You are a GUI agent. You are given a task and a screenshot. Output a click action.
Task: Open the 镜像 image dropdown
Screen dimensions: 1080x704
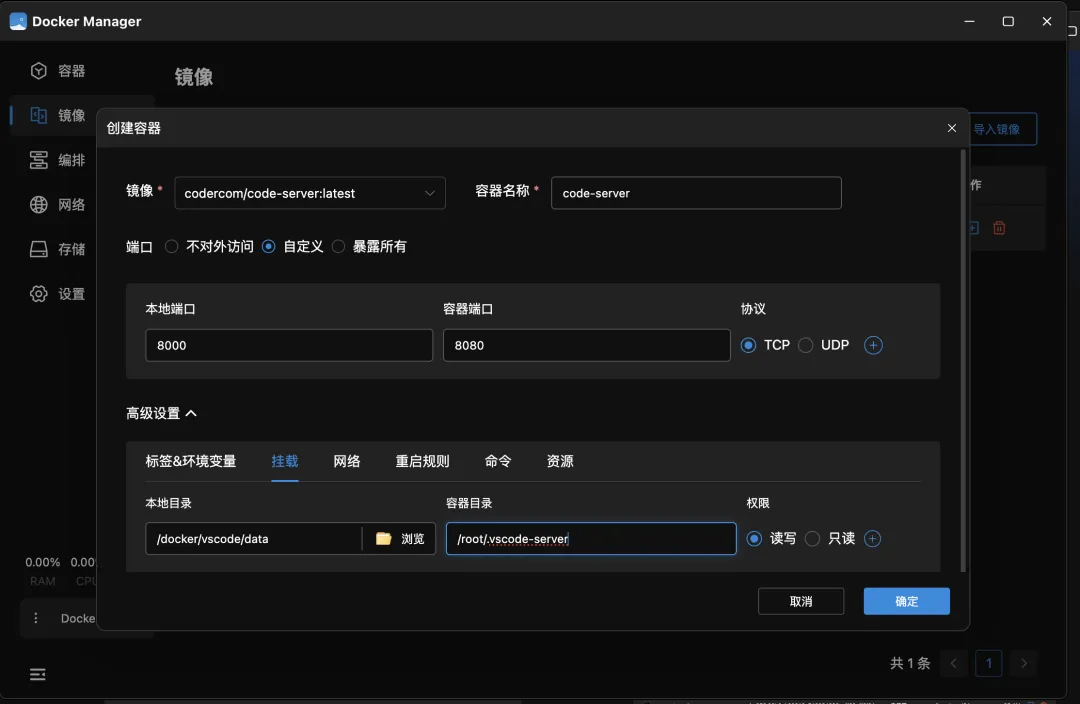pos(310,193)
